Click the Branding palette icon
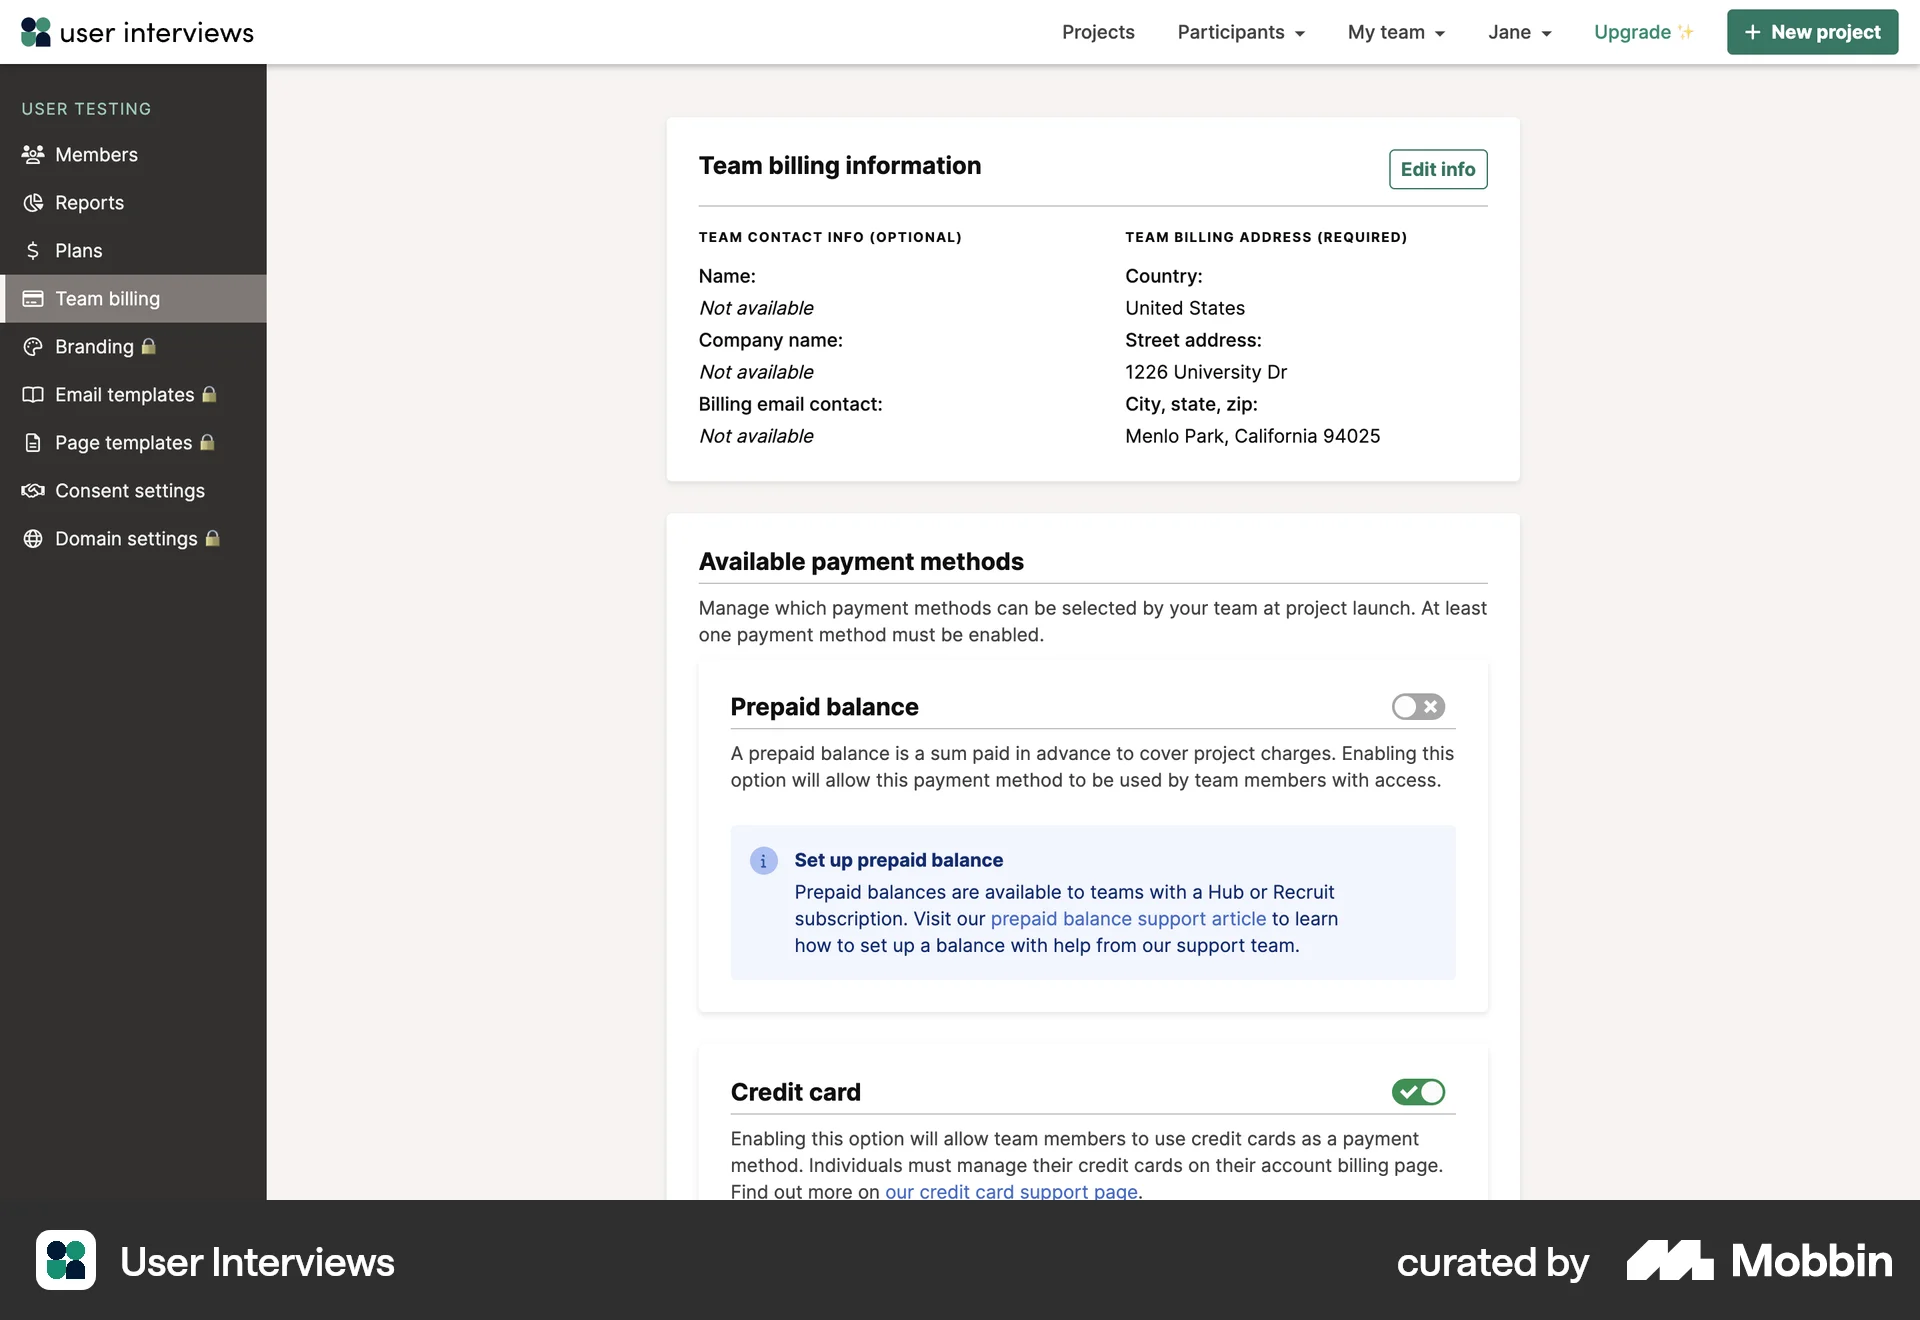Screen dimensions: 1920x1320 point(33,346)
